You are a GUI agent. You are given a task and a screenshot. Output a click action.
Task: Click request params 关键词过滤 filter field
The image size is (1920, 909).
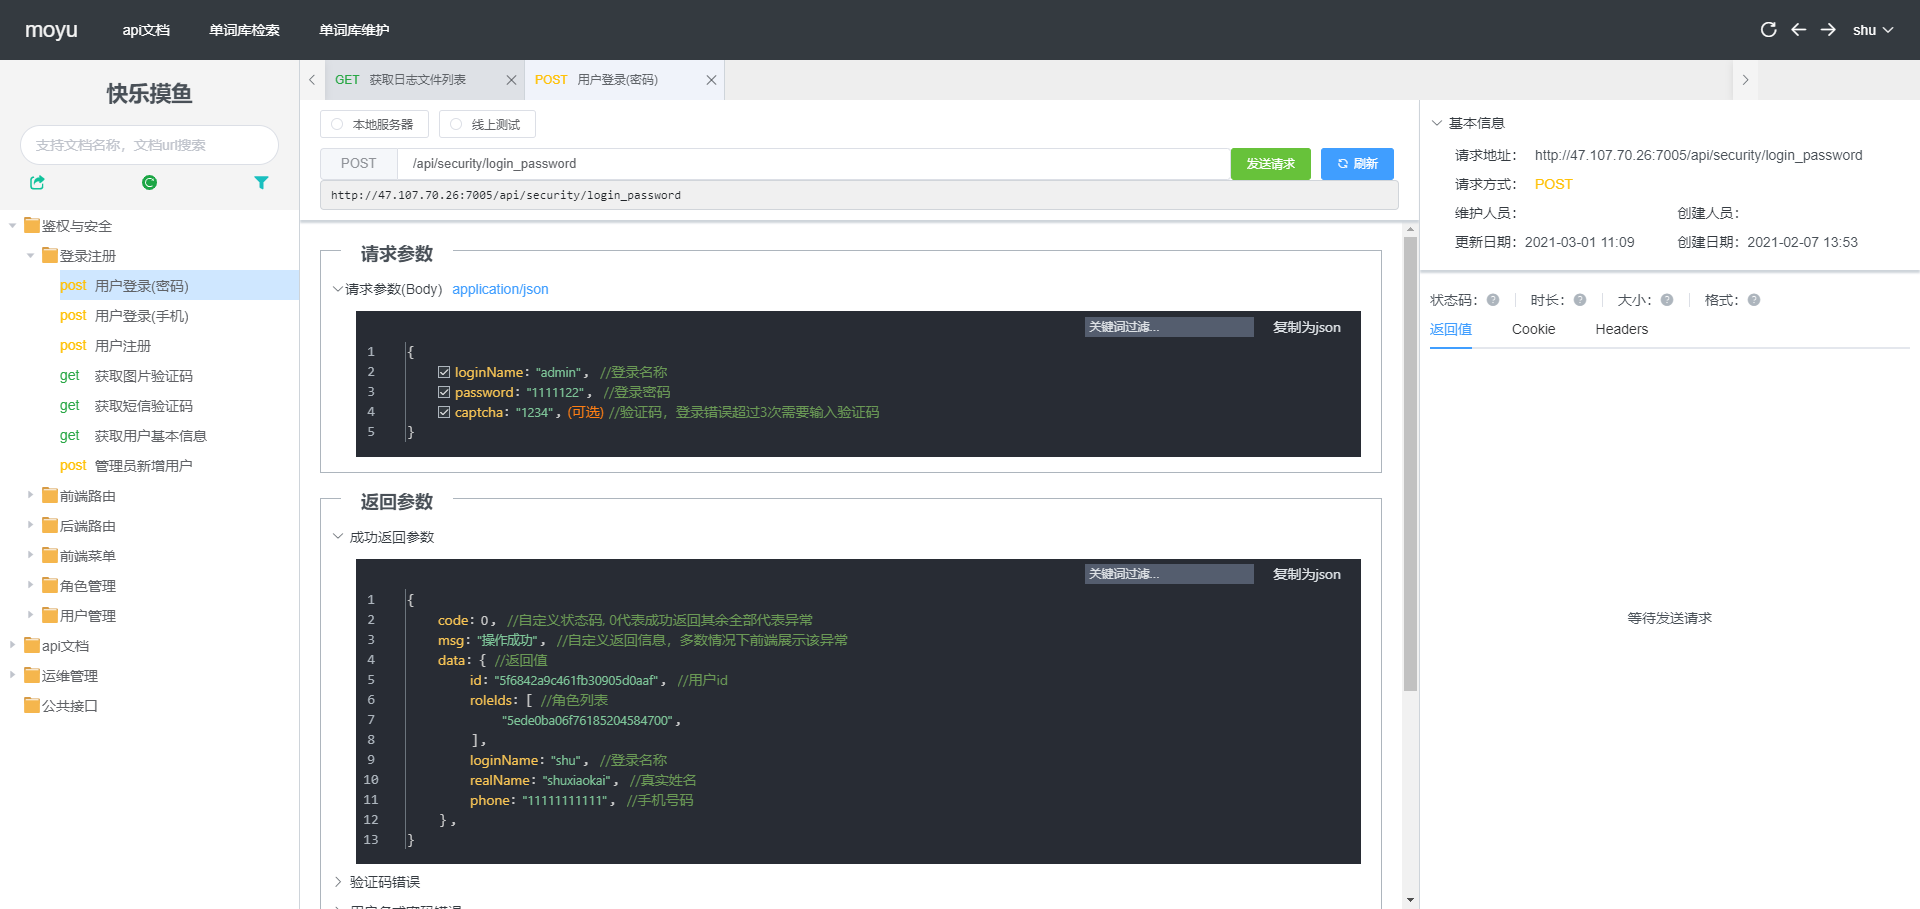click(x=1169, y=327)
